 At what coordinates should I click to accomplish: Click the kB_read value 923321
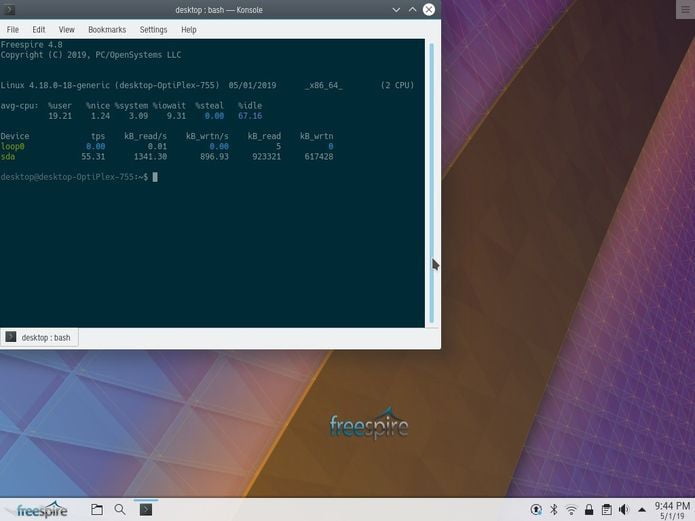pos(266,157)
